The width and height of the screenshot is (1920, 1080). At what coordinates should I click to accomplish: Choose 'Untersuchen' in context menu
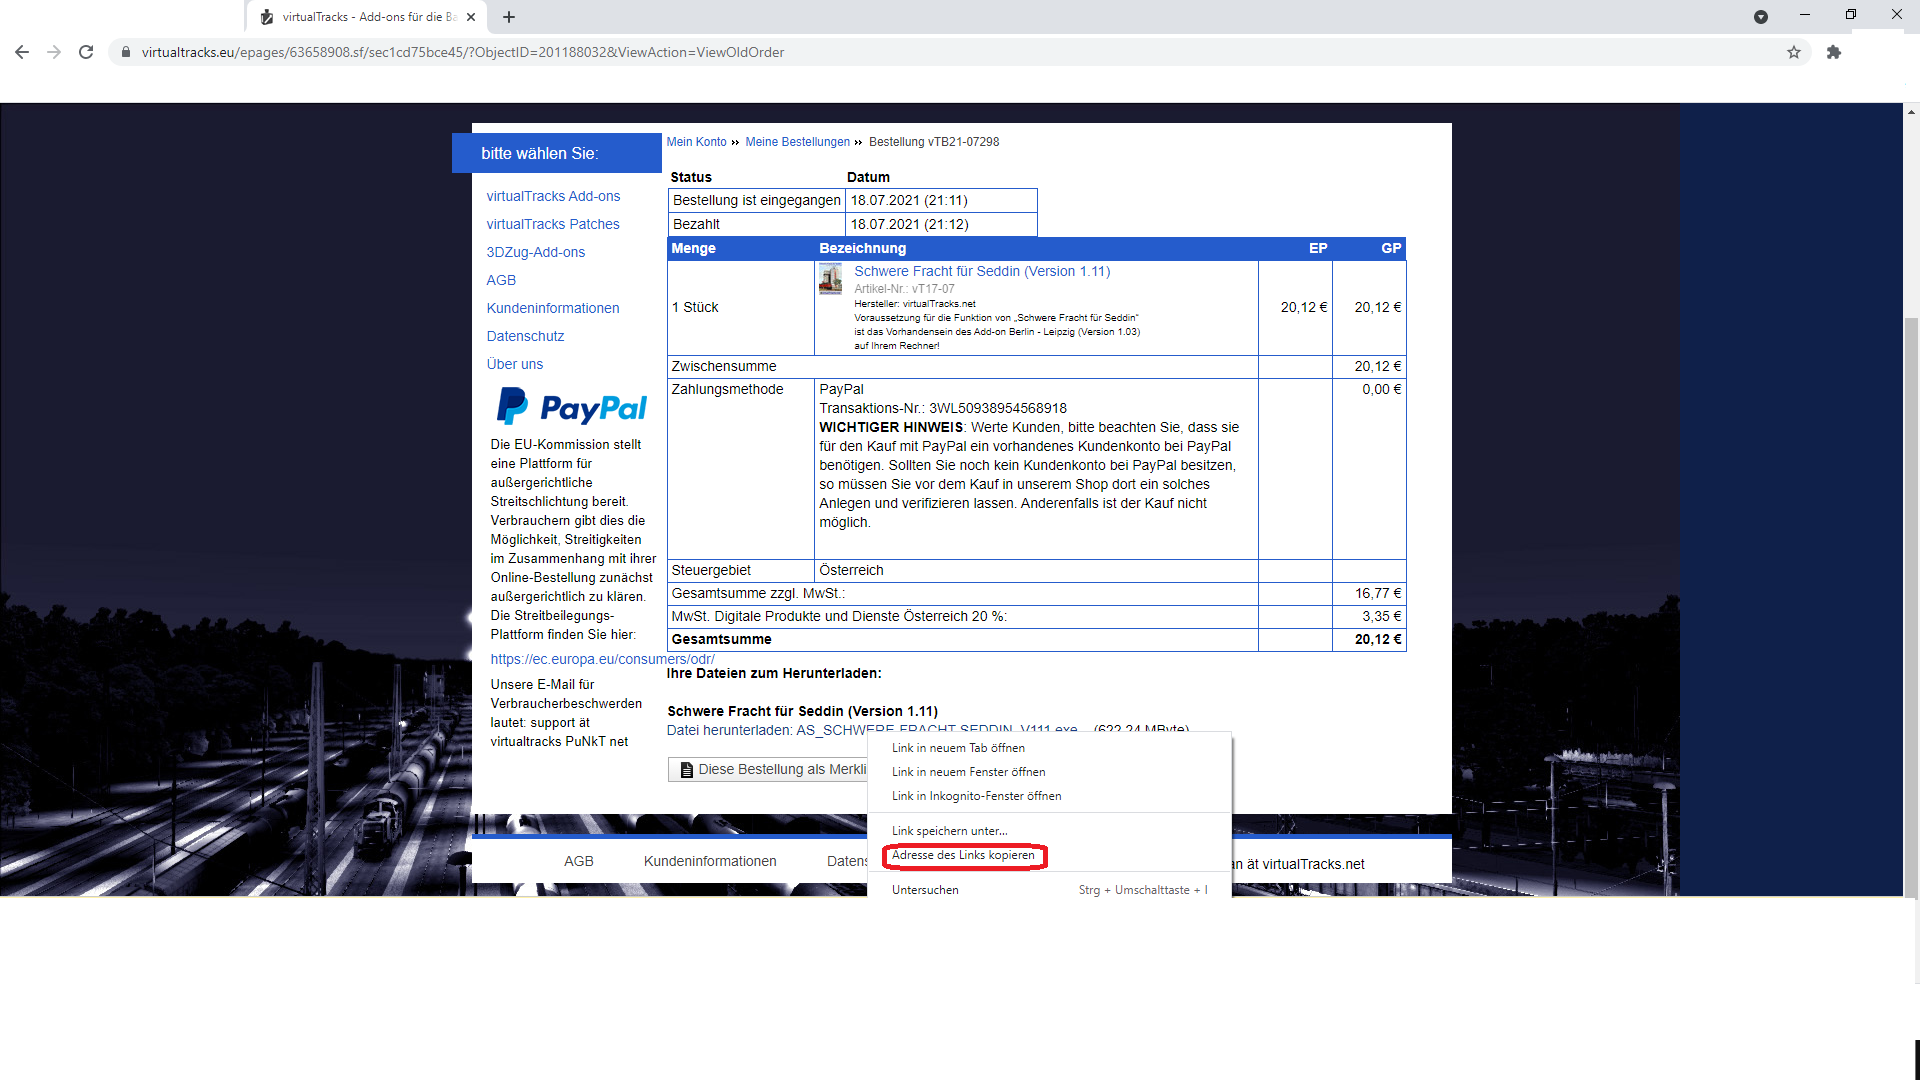[x=925, y=890]
